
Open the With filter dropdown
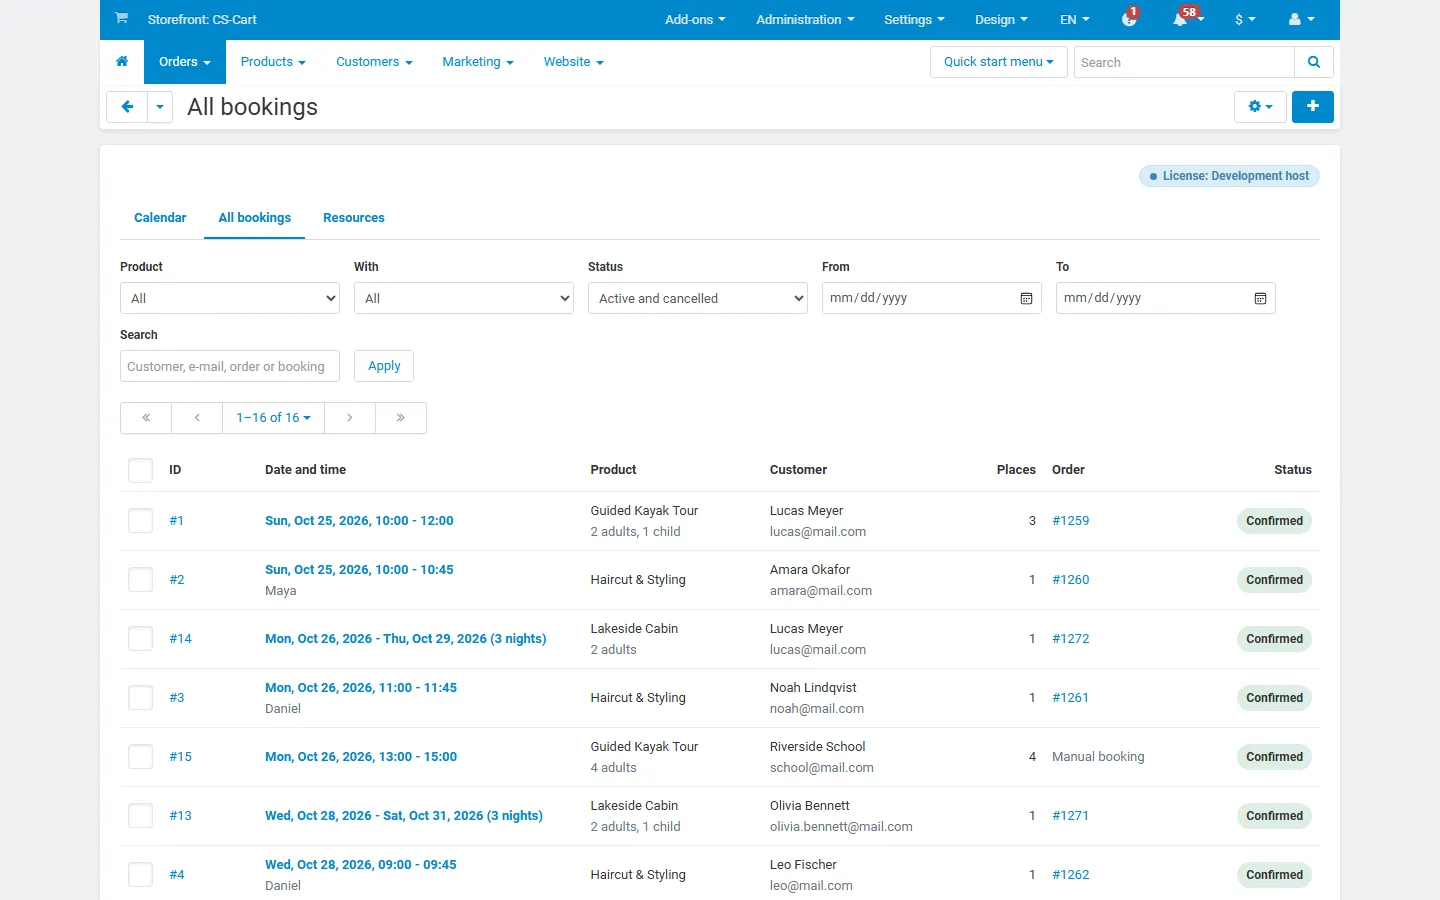[x=464, y=298]
